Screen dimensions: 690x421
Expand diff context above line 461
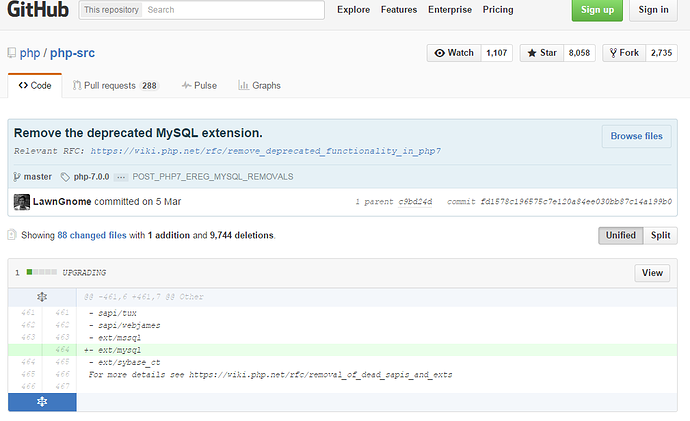click(42, 297)
